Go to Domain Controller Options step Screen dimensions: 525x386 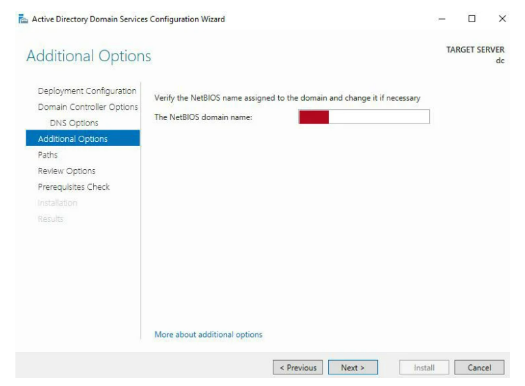click(88, 107)
